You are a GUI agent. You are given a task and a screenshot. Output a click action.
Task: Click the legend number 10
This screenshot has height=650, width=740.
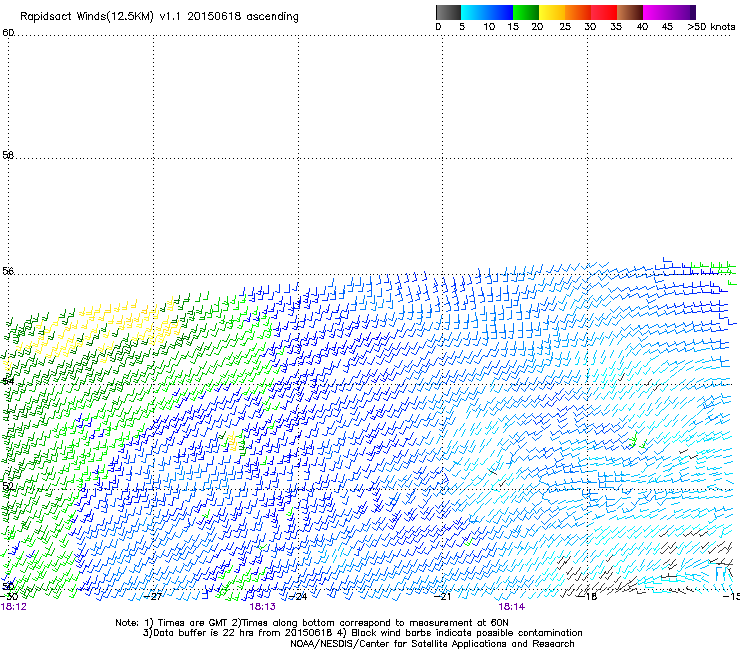pos(489,27)
